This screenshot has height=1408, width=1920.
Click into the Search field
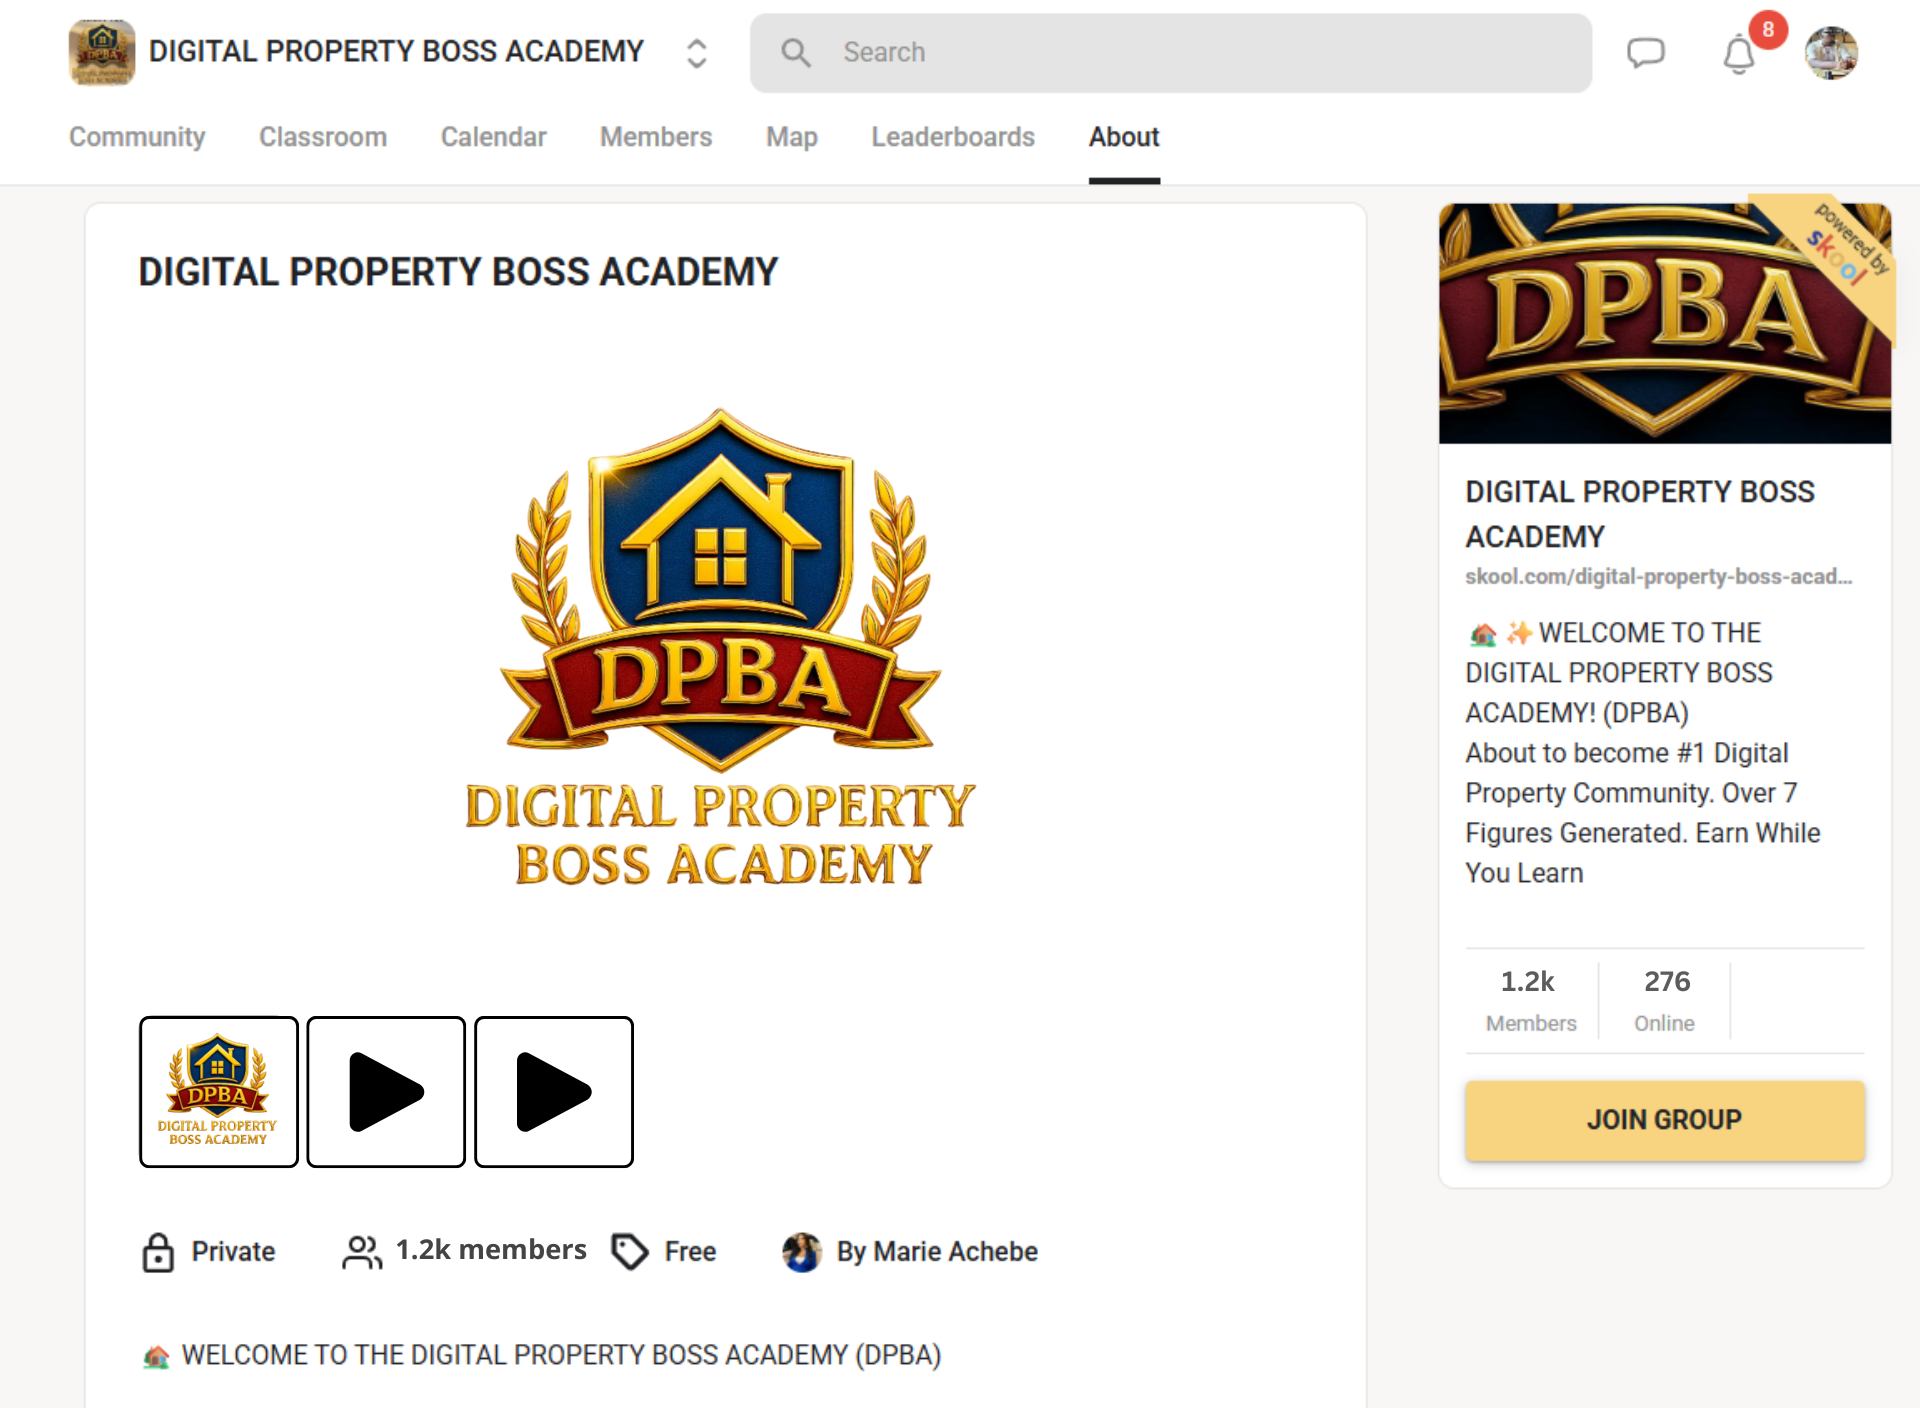[x=1171, y=52]
